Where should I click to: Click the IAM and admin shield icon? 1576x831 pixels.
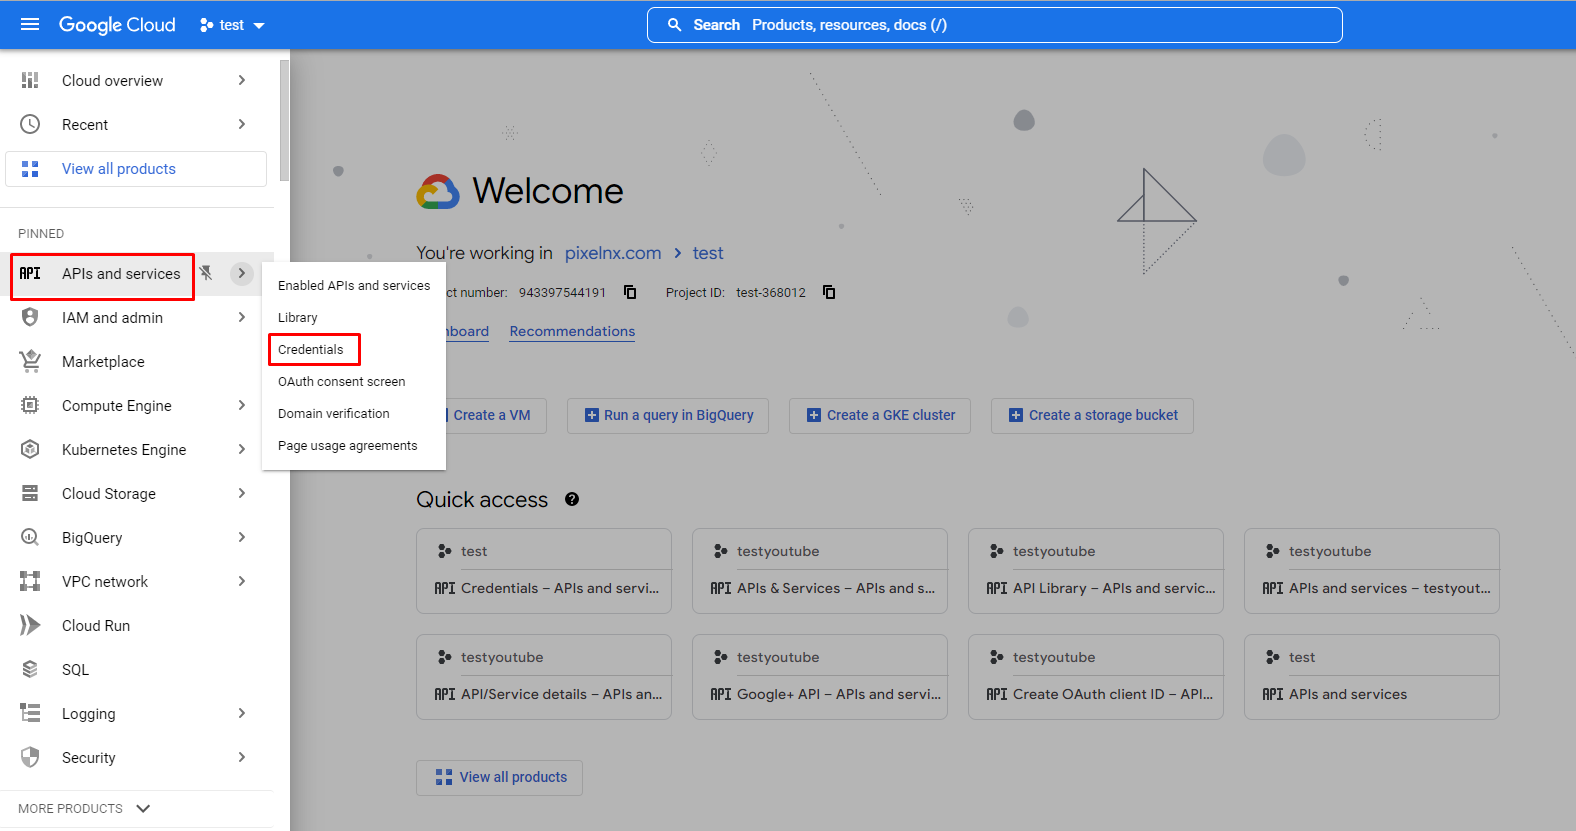(x=30, y=317)
